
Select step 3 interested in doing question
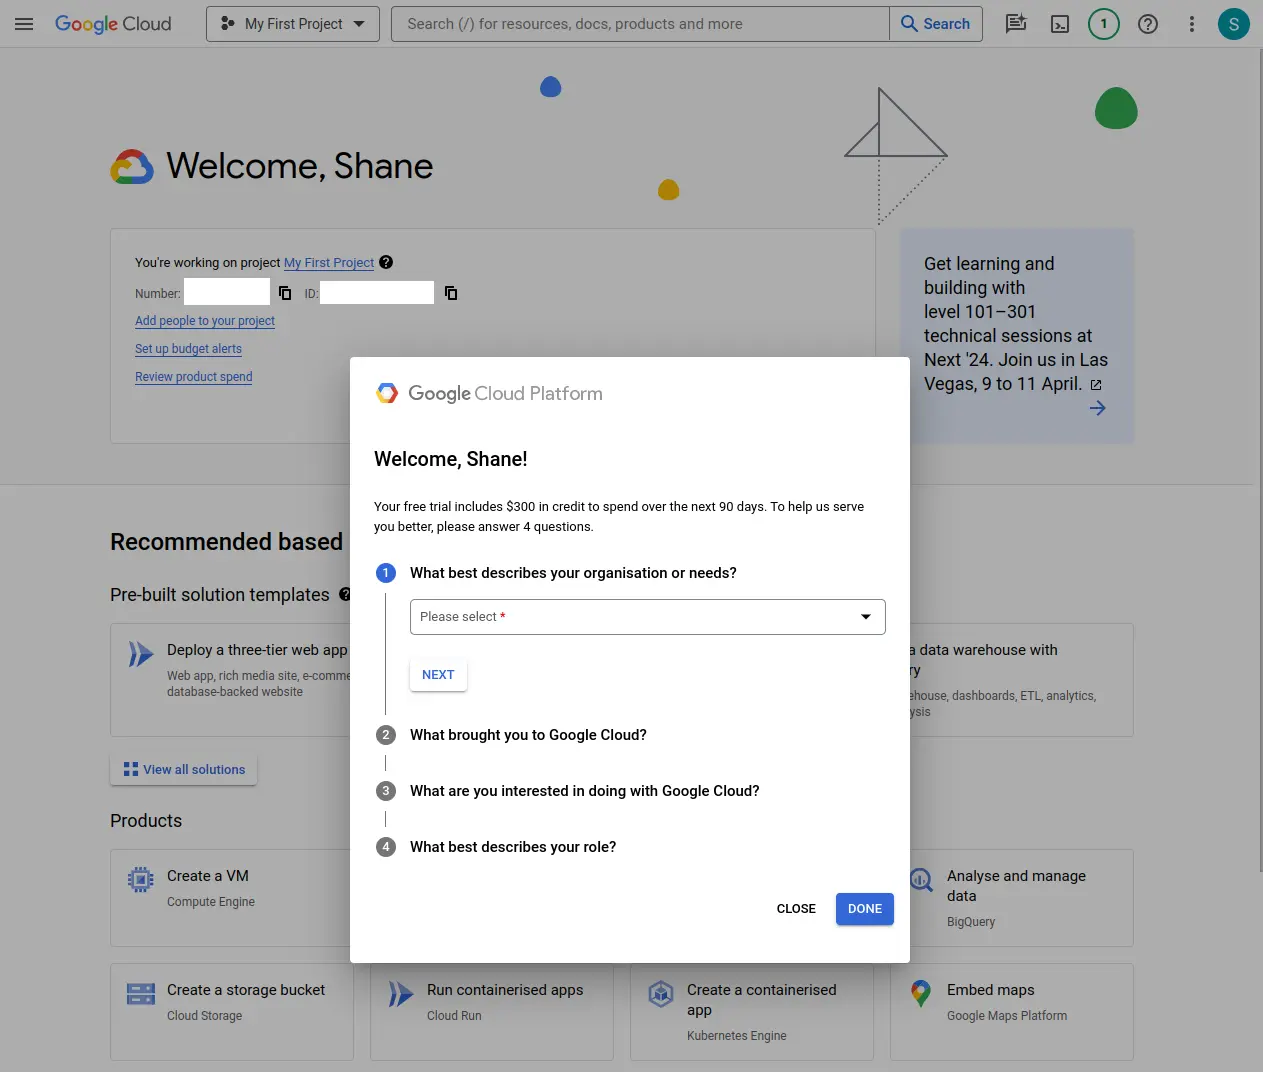click(584, 791)
